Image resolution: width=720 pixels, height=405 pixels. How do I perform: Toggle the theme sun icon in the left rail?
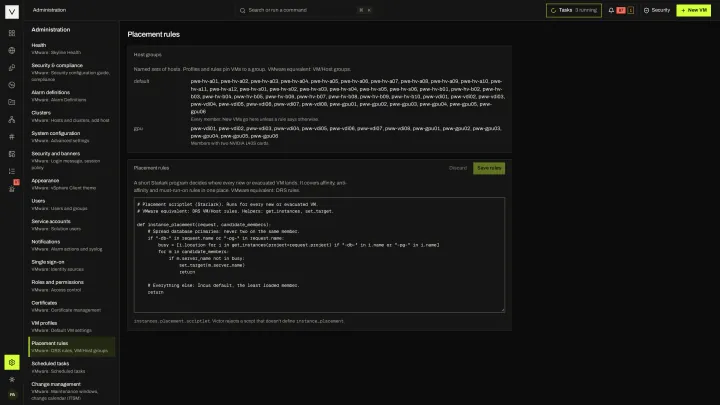12,379
